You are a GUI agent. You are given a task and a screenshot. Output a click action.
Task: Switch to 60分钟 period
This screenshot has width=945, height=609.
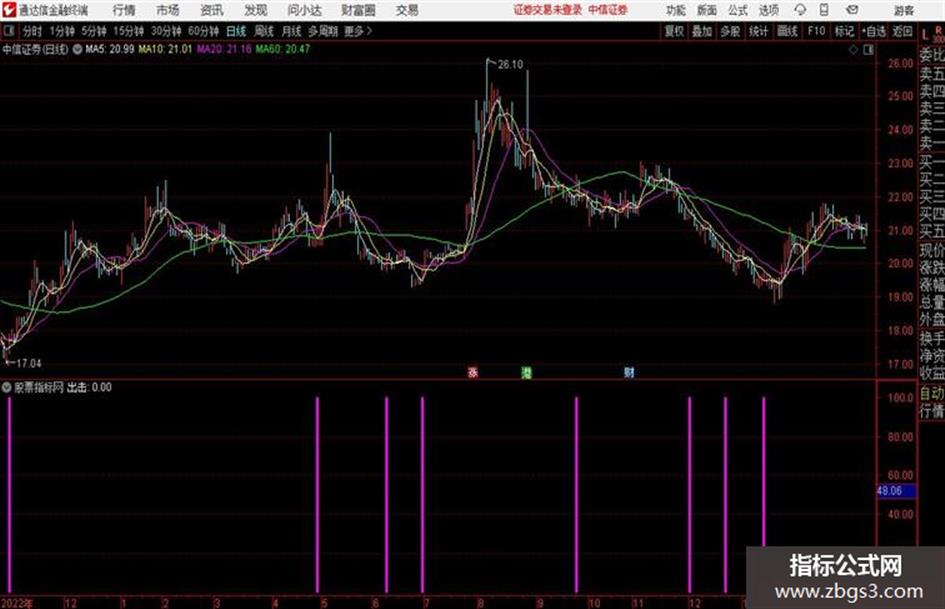coord(204,31)
